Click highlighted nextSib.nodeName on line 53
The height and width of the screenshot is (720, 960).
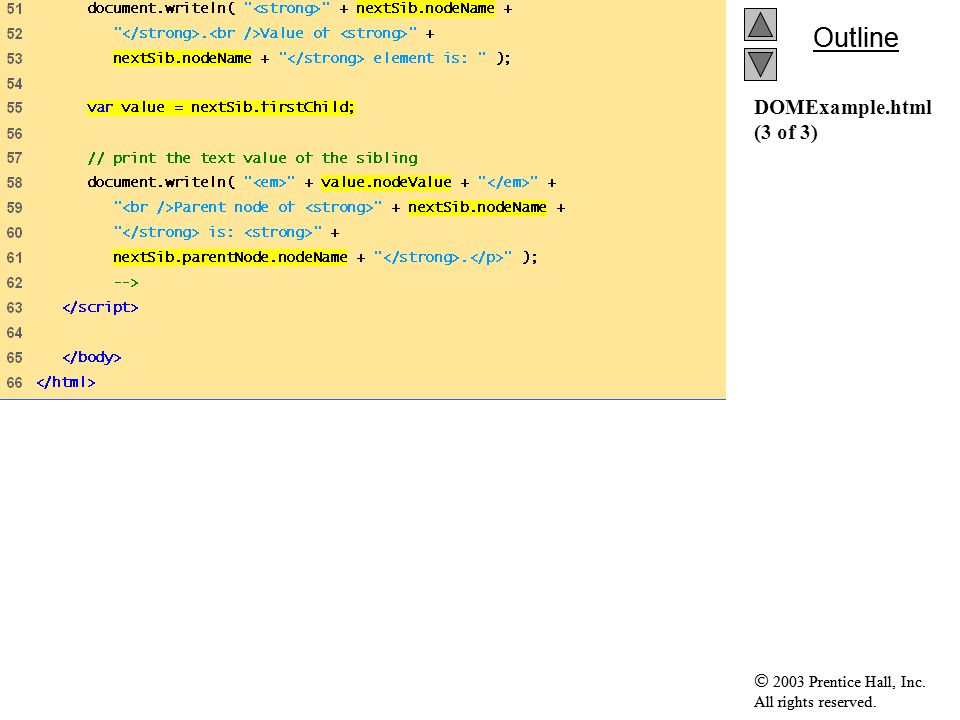pos(182,58)
